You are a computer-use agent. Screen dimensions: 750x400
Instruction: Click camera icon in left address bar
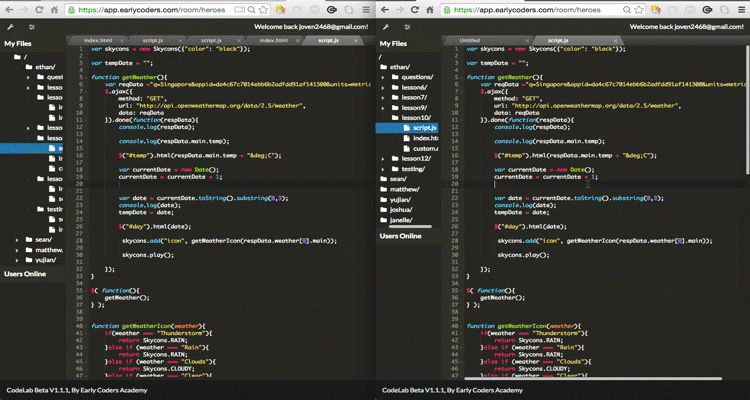coord(240,9)
